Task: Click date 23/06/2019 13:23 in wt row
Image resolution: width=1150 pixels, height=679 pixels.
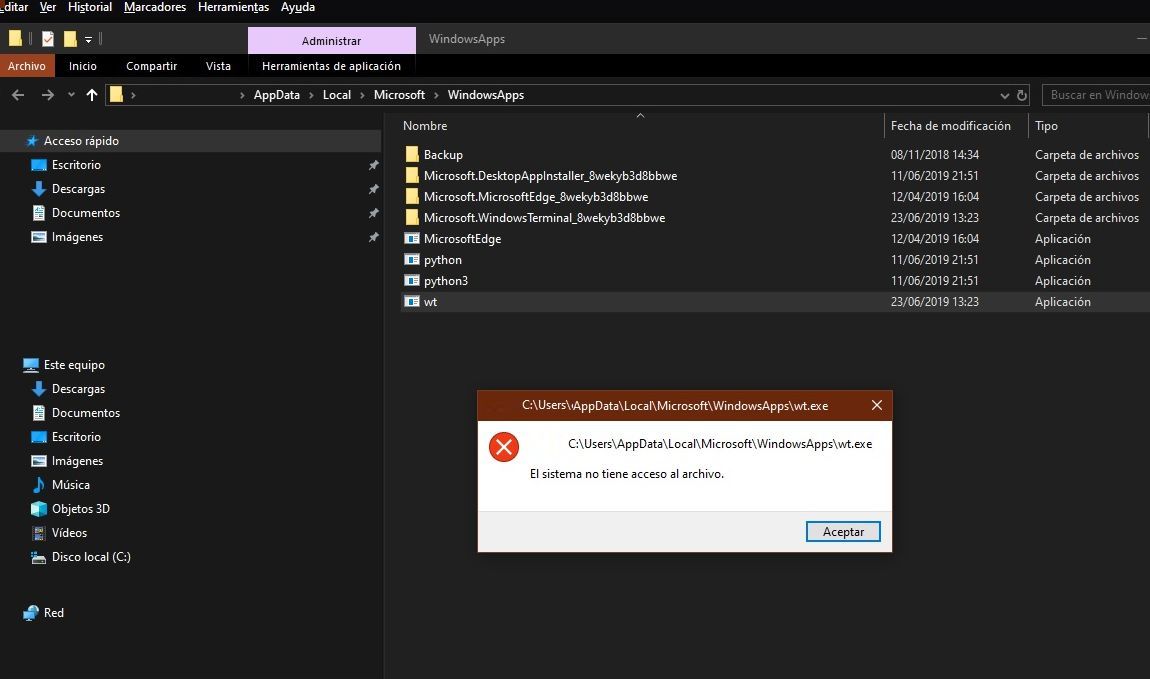Action: click(934, 302)
